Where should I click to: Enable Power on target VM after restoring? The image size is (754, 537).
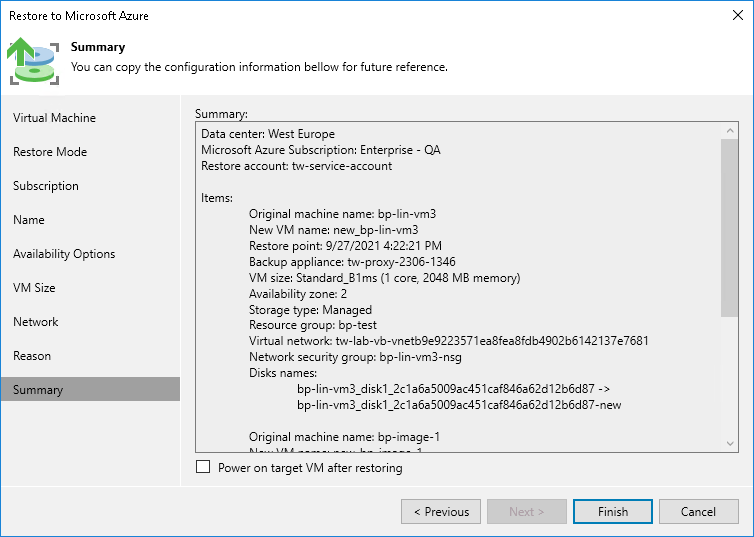[x=203, y=467]
